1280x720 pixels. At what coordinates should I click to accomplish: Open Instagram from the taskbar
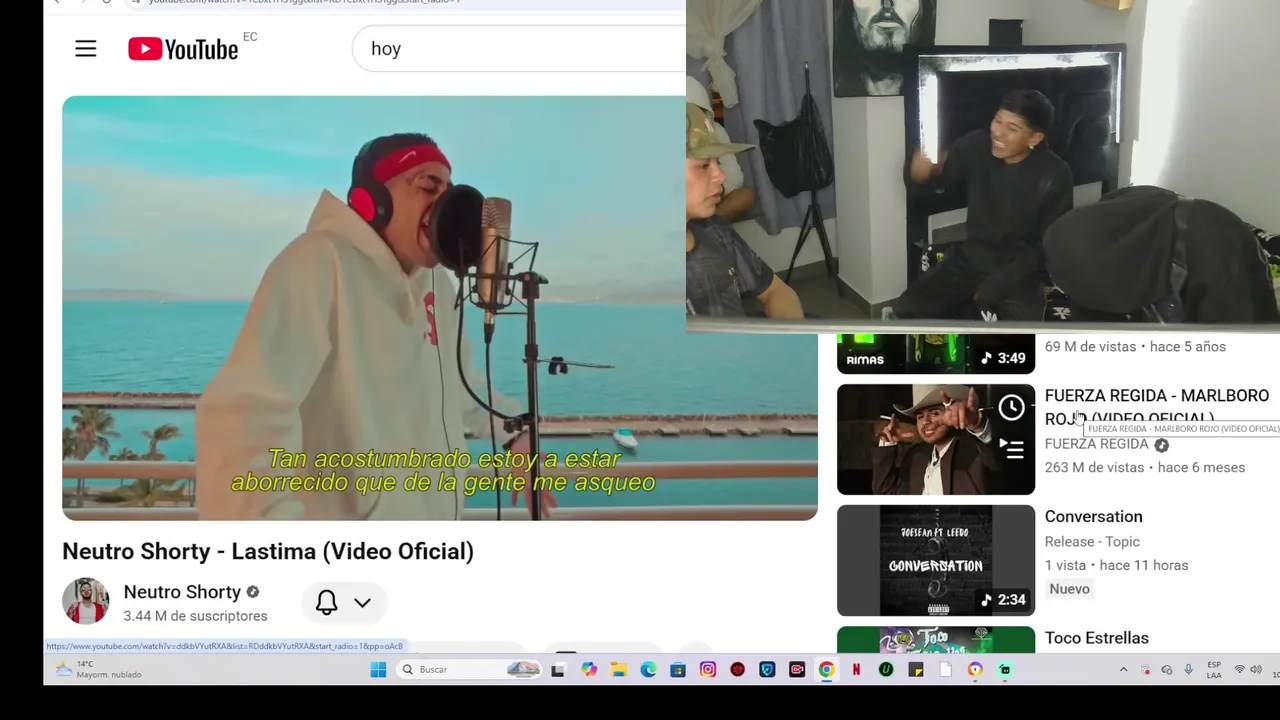pyautogui.click(x=708, y=670)
